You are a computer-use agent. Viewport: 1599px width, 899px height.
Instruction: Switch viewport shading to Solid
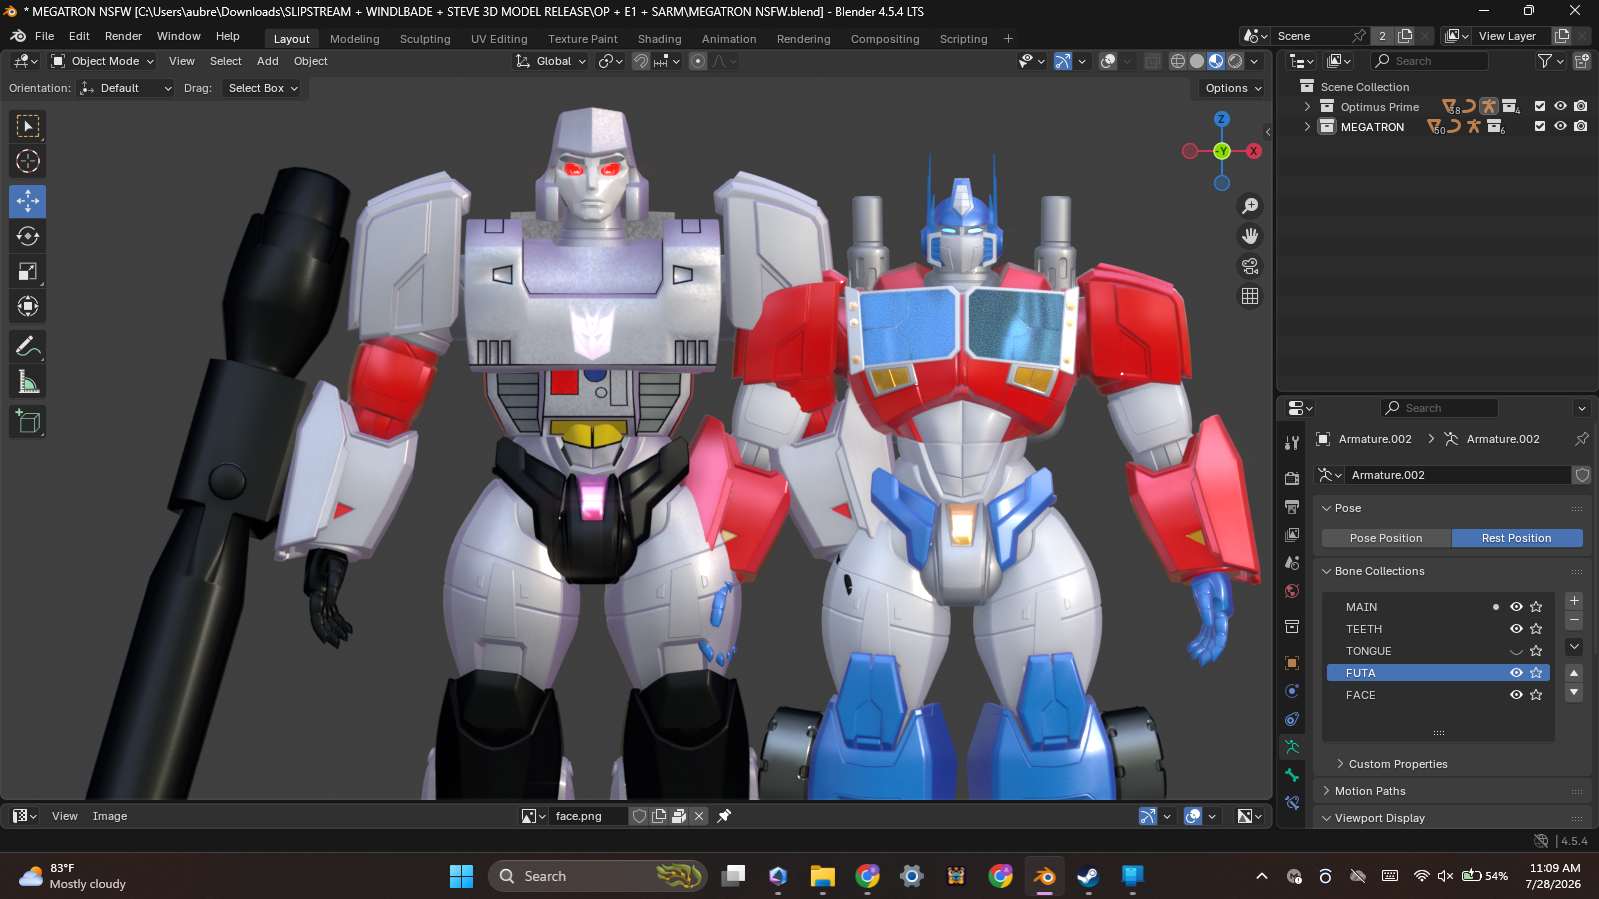click(x=1197, y=61)
